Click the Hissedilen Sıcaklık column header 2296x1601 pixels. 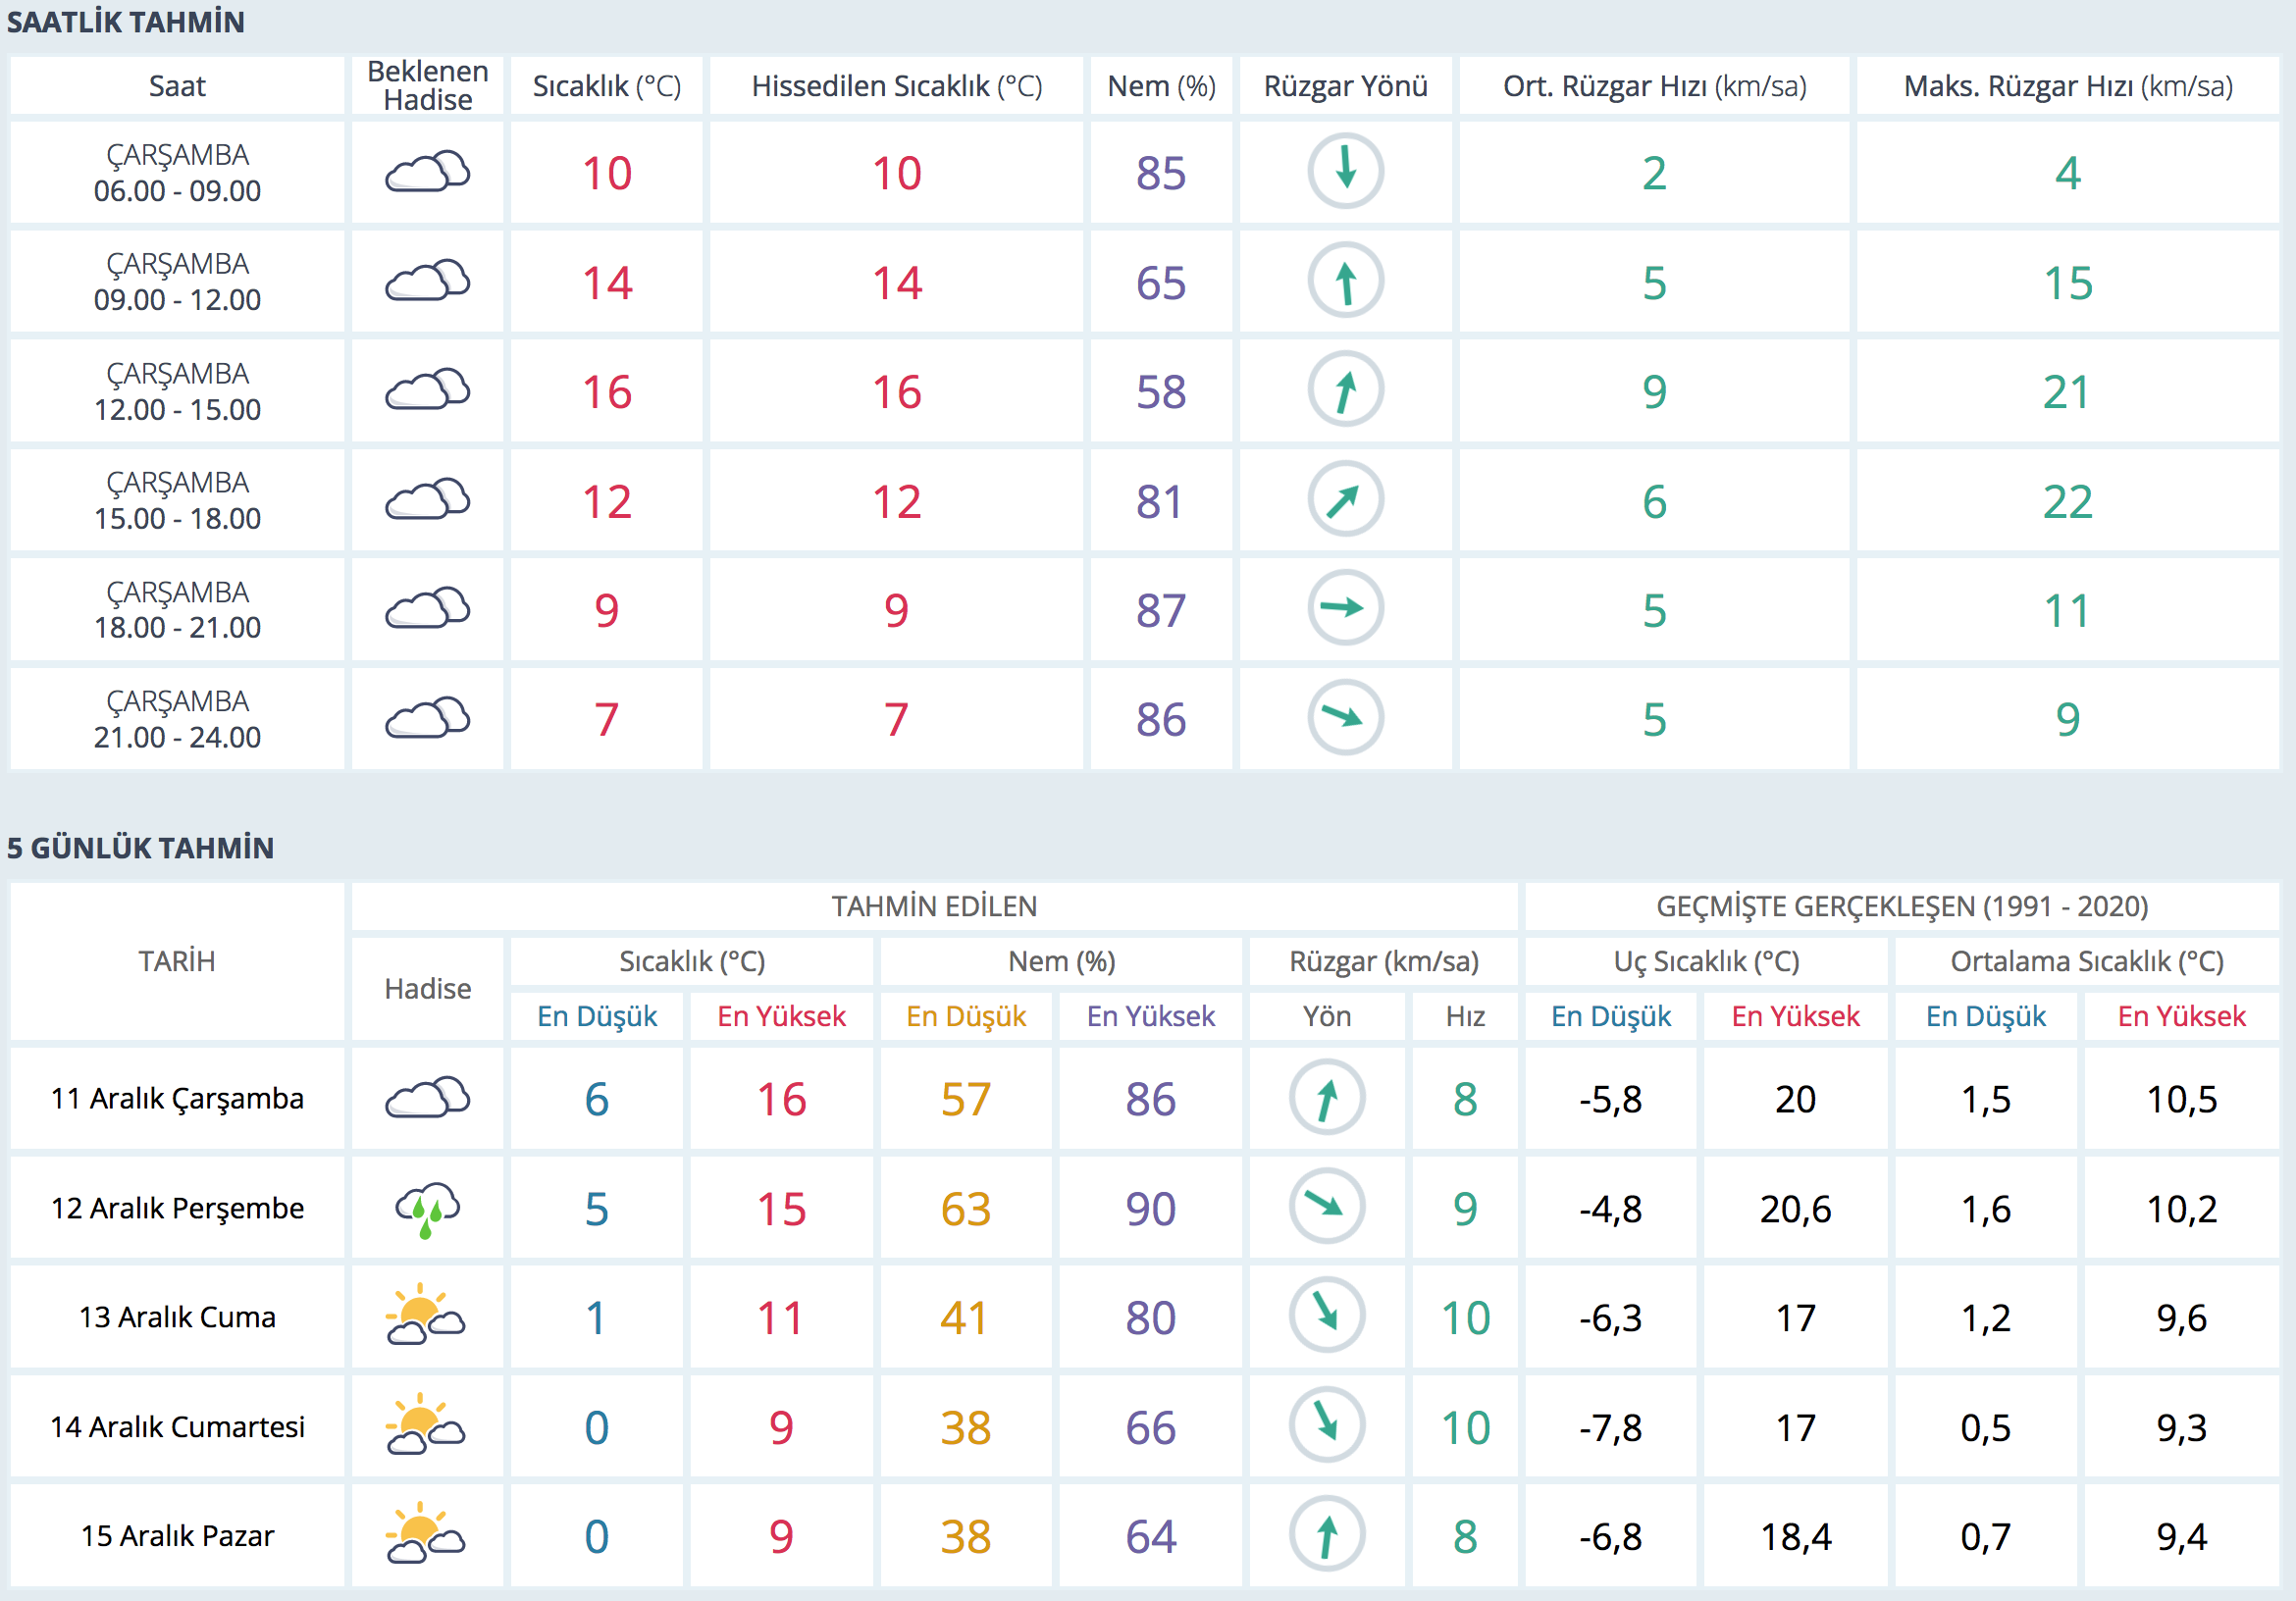click(896, 86)
